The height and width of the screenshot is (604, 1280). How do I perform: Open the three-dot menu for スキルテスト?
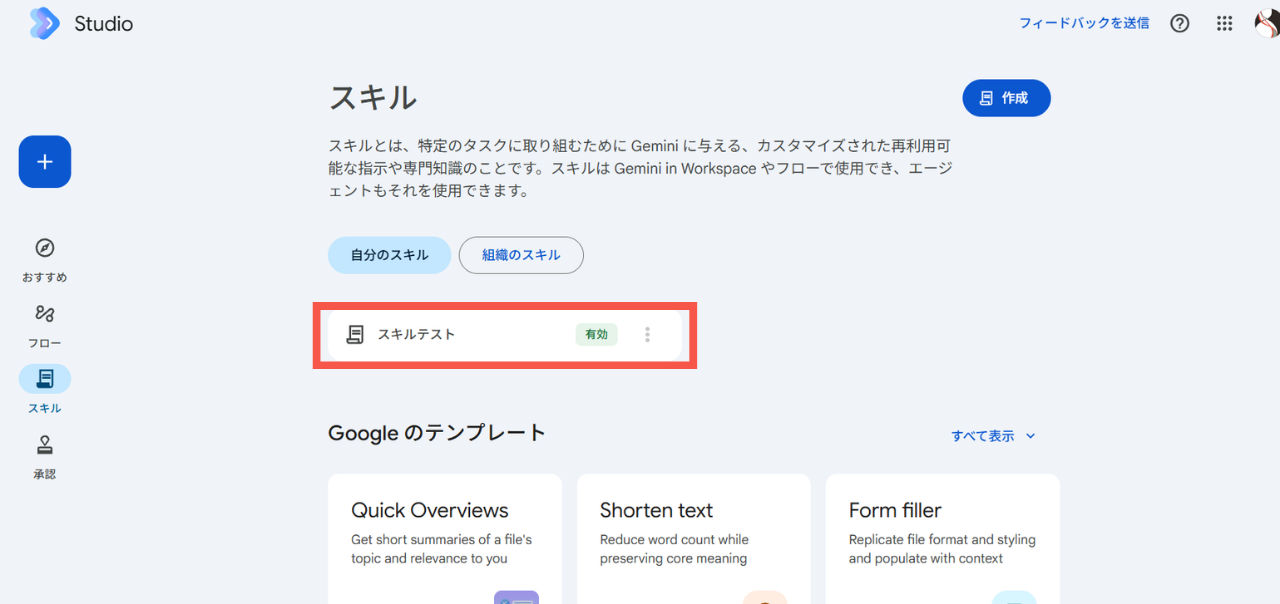[x=647, y=335]
